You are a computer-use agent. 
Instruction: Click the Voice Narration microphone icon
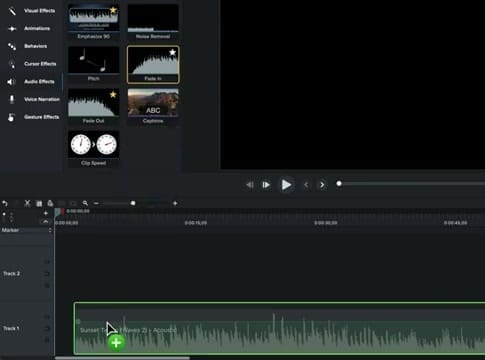coord(12,99)
